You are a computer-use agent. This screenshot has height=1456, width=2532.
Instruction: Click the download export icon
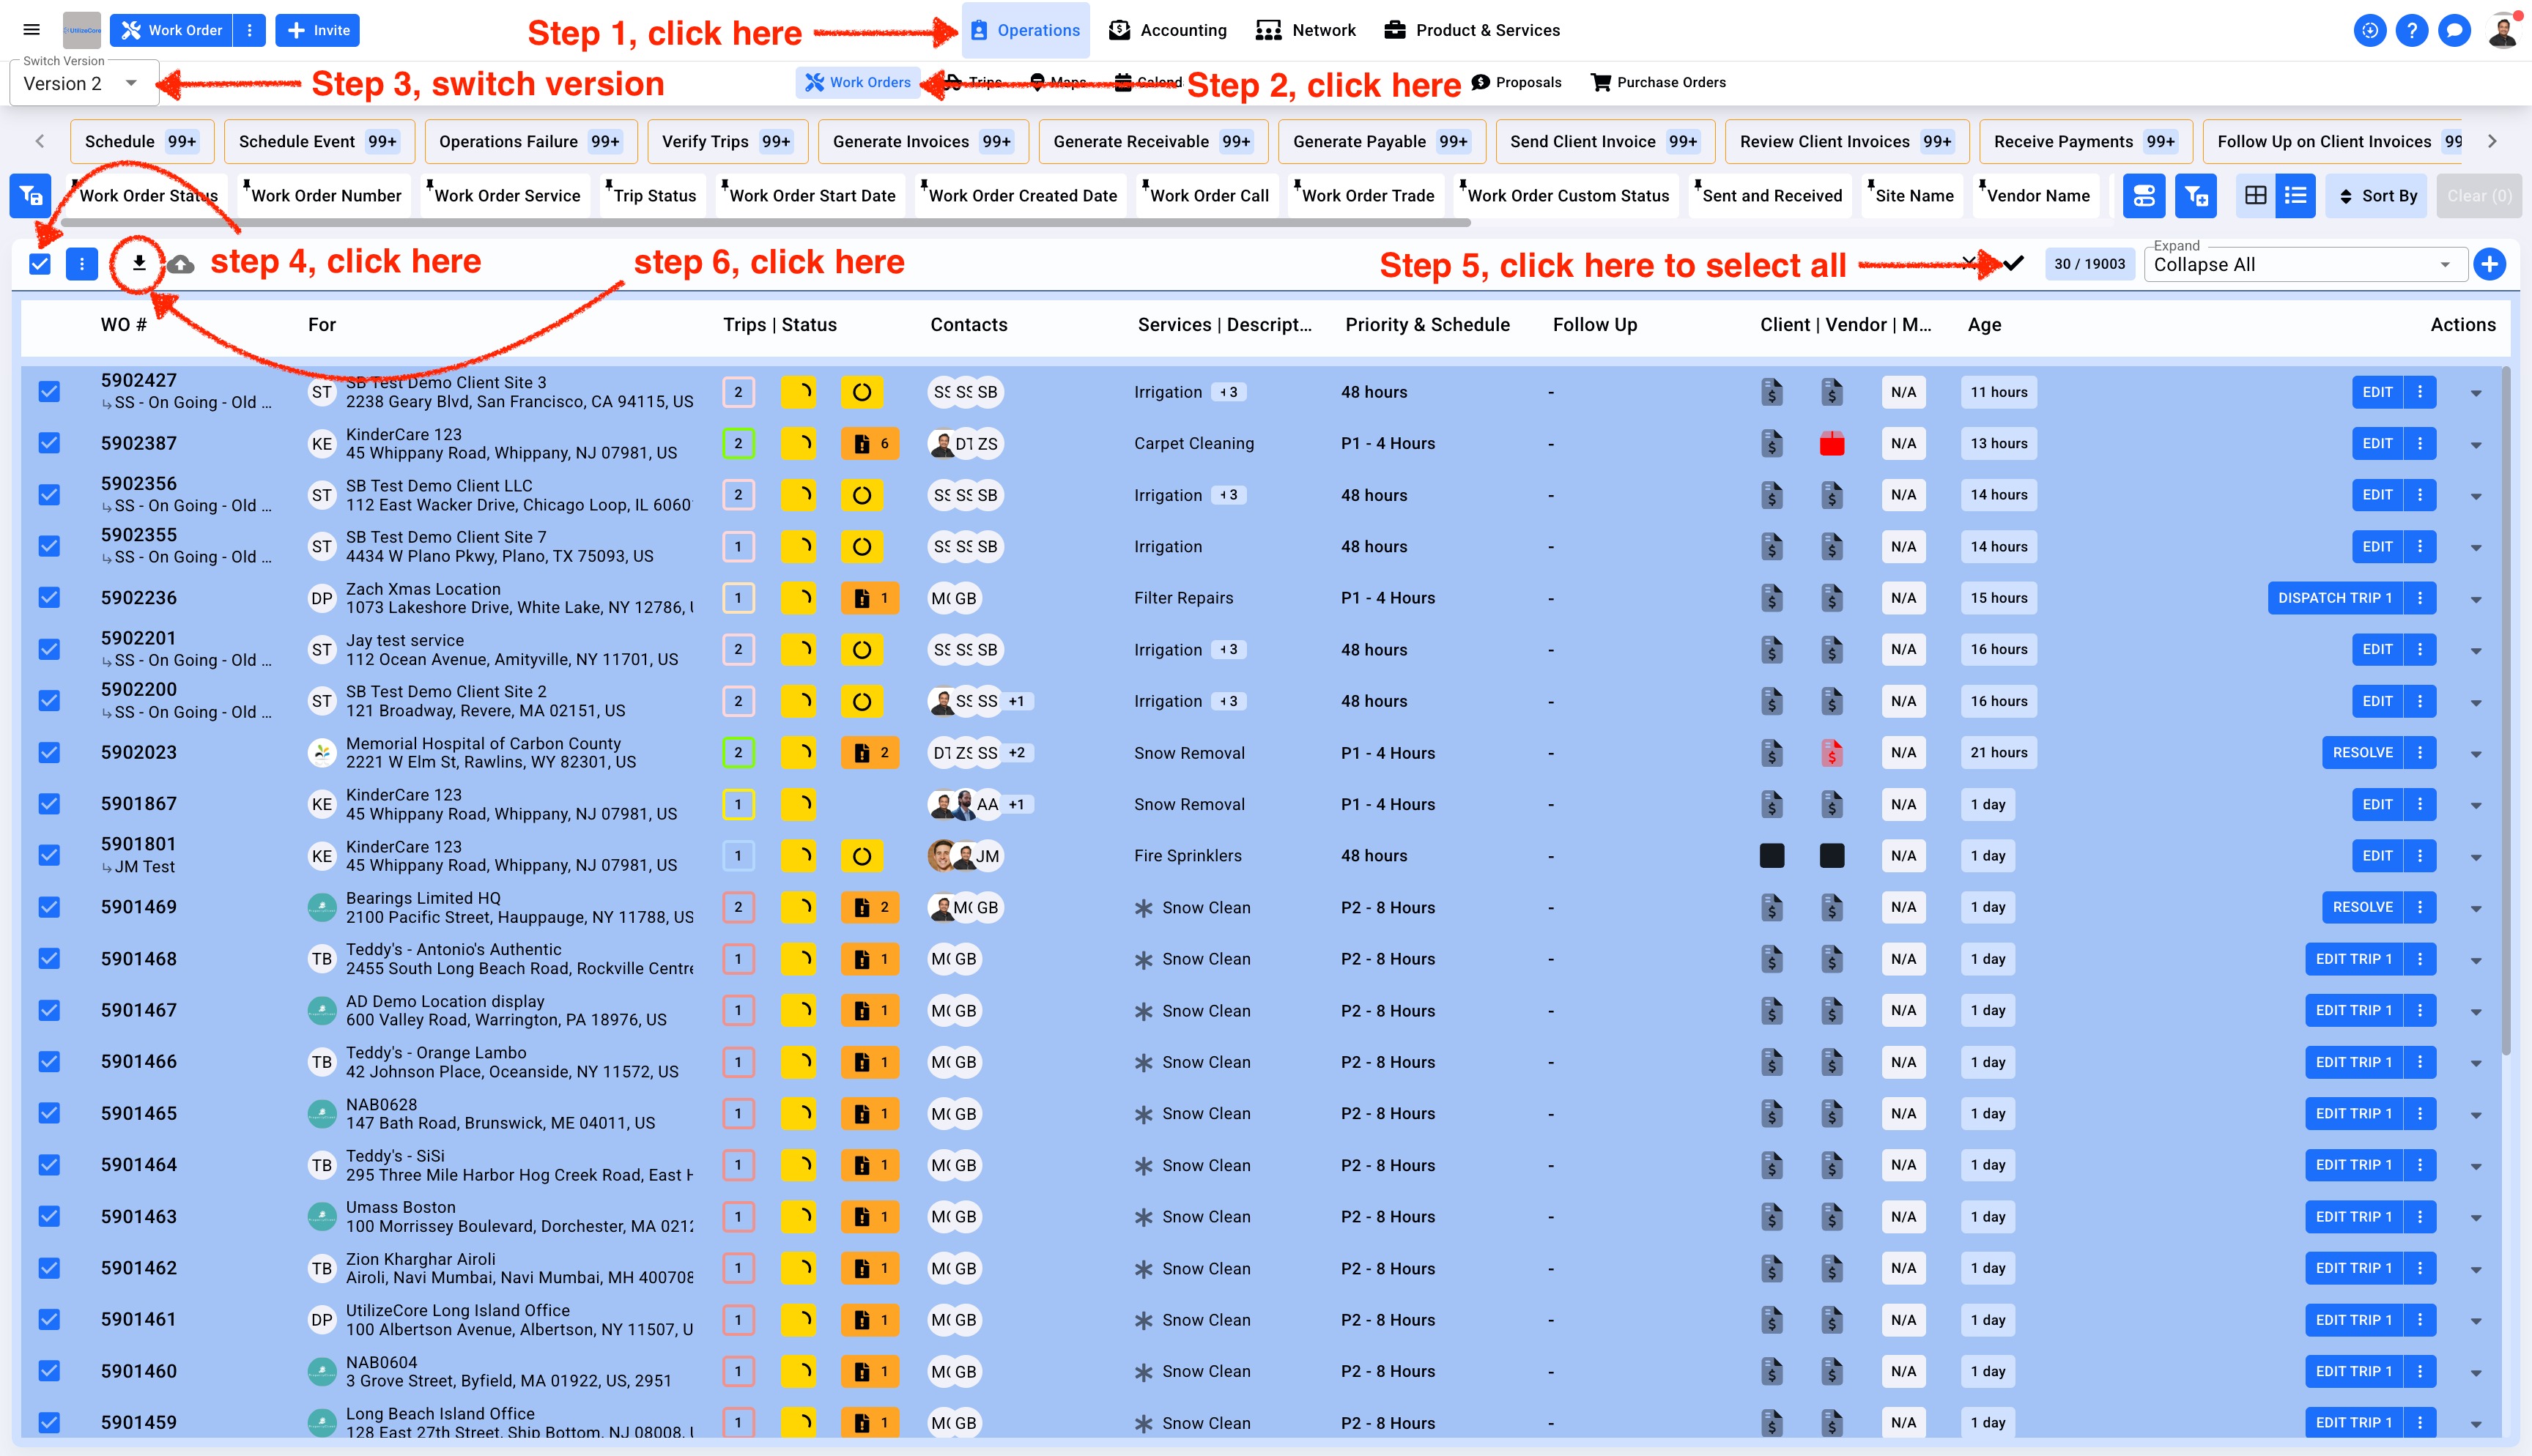coord(139,263)
